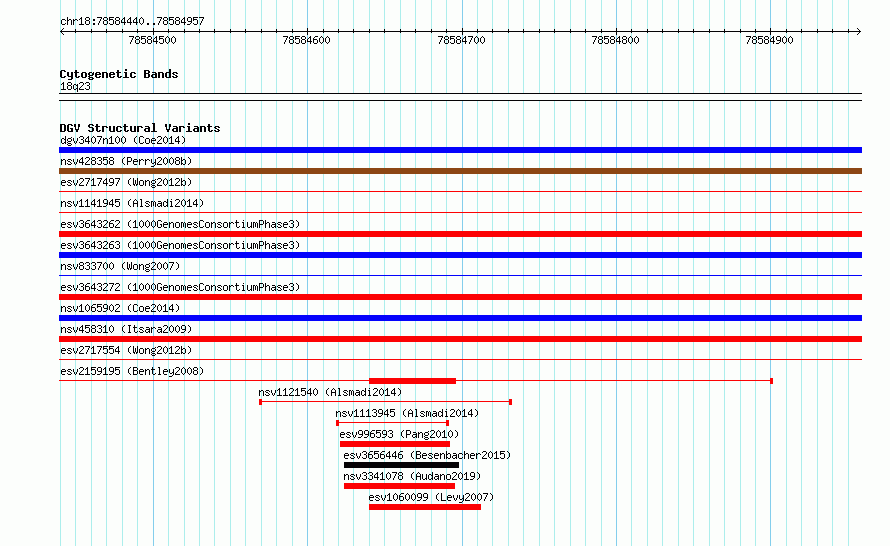The height and width of the screenshot is (546, 890).
Task: Click ruler position 78584800
Action: [x=615, y=40]
